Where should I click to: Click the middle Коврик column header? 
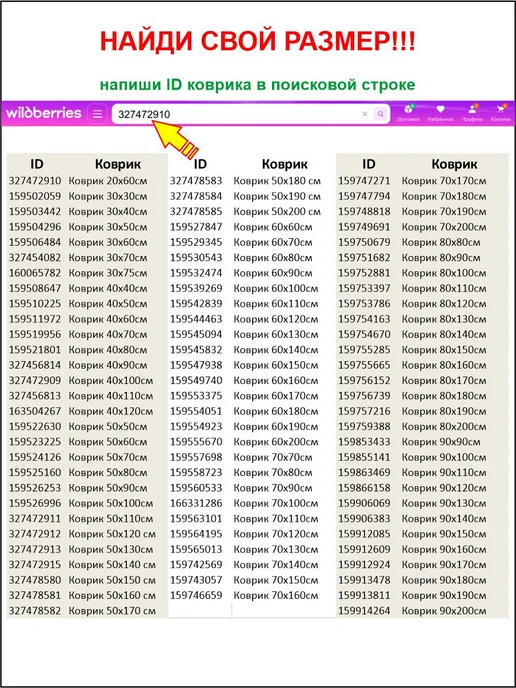coord(285,164)
